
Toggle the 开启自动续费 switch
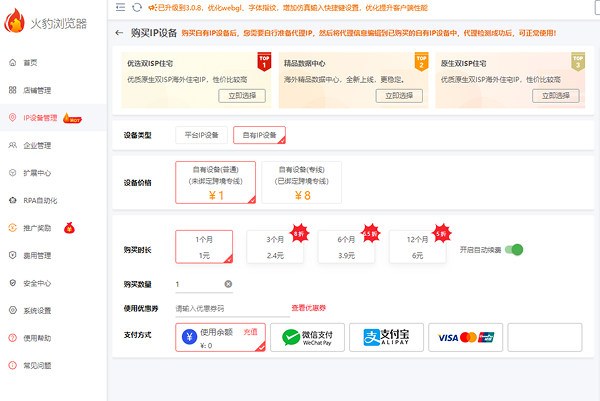tap(514, 249)
